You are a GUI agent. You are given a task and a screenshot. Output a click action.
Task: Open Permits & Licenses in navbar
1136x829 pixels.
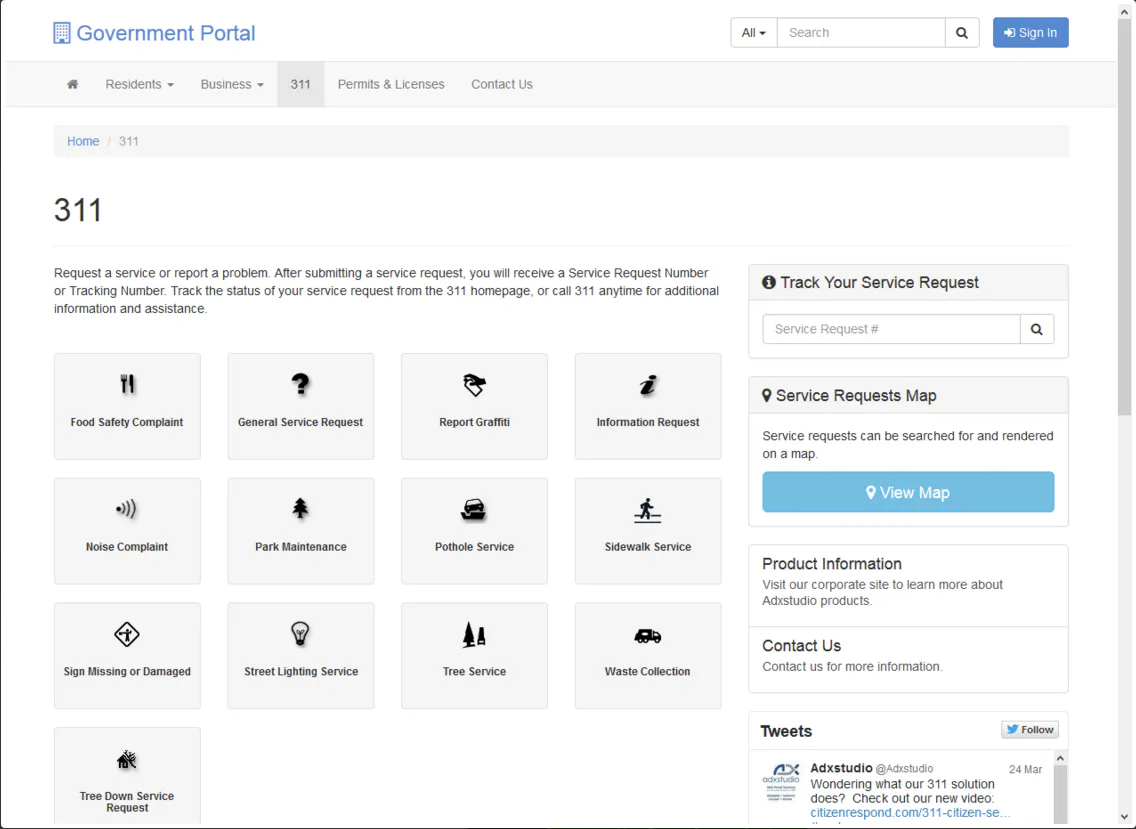point(391,84)
